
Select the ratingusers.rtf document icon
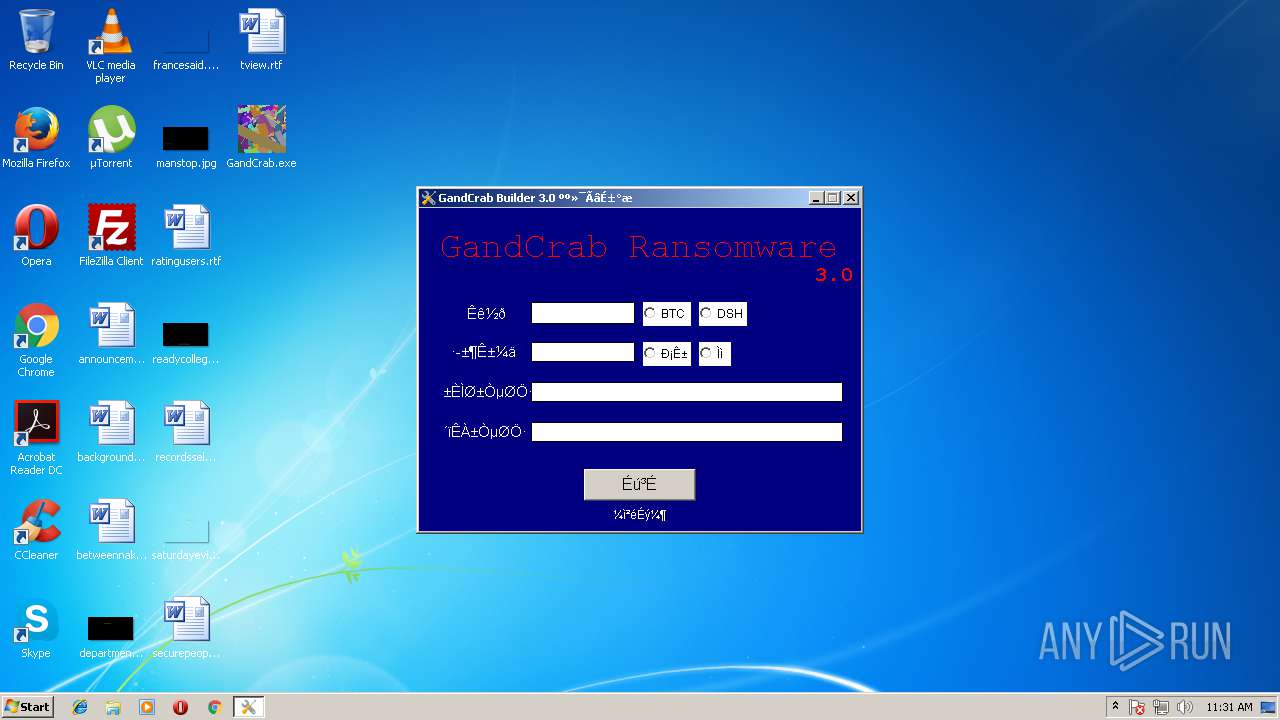[x=186, y=236]
